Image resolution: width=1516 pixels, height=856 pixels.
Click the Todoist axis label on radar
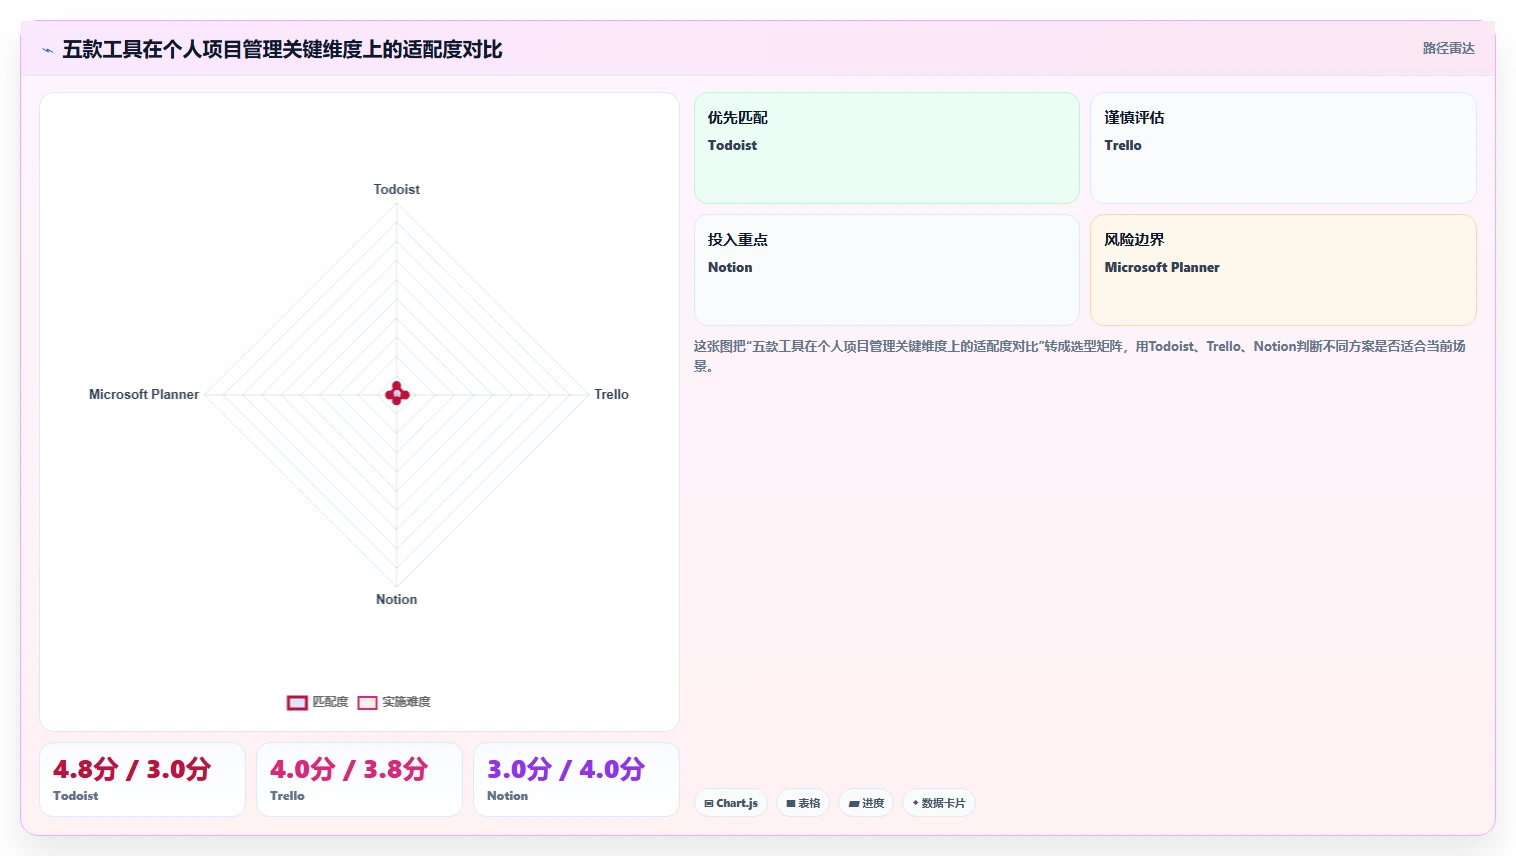(x=397, y=189)
